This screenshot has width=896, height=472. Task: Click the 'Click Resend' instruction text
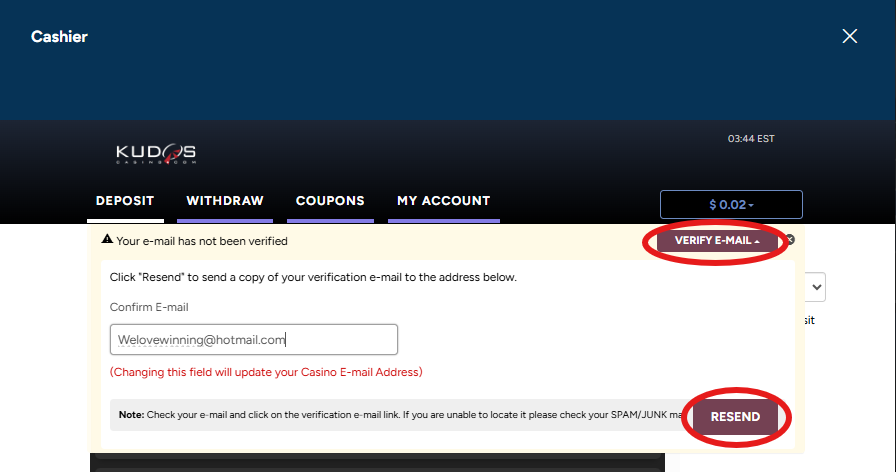pyautogui.click(x=313, y=277)
